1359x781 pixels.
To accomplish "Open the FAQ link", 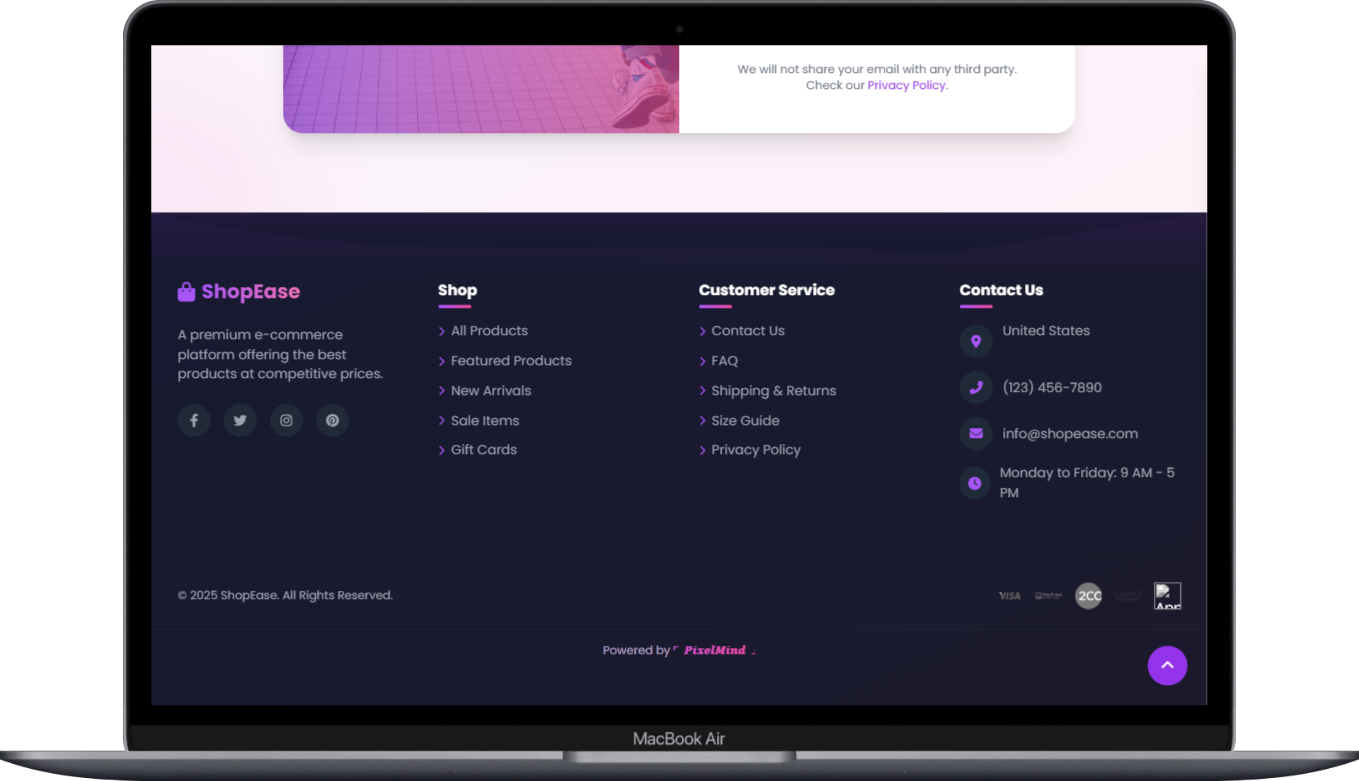I will (x=724, y=361).
